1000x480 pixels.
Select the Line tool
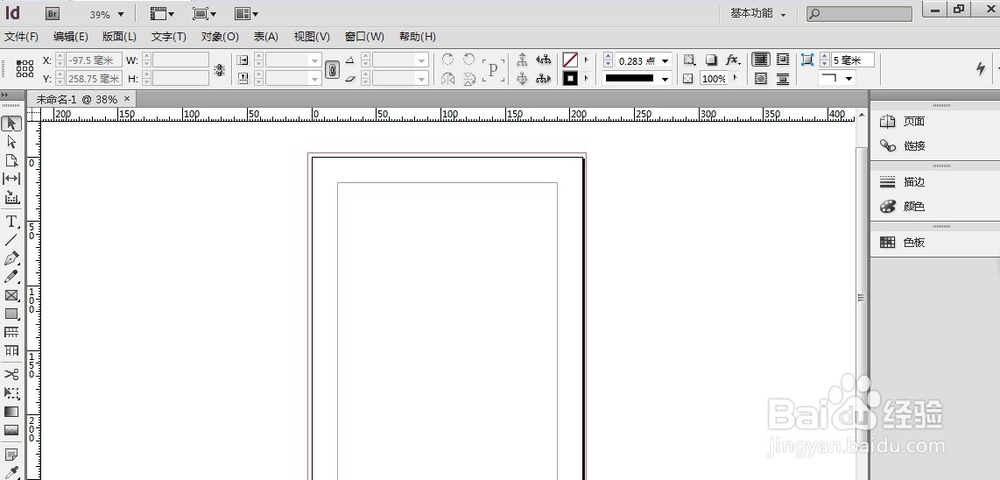11,240
